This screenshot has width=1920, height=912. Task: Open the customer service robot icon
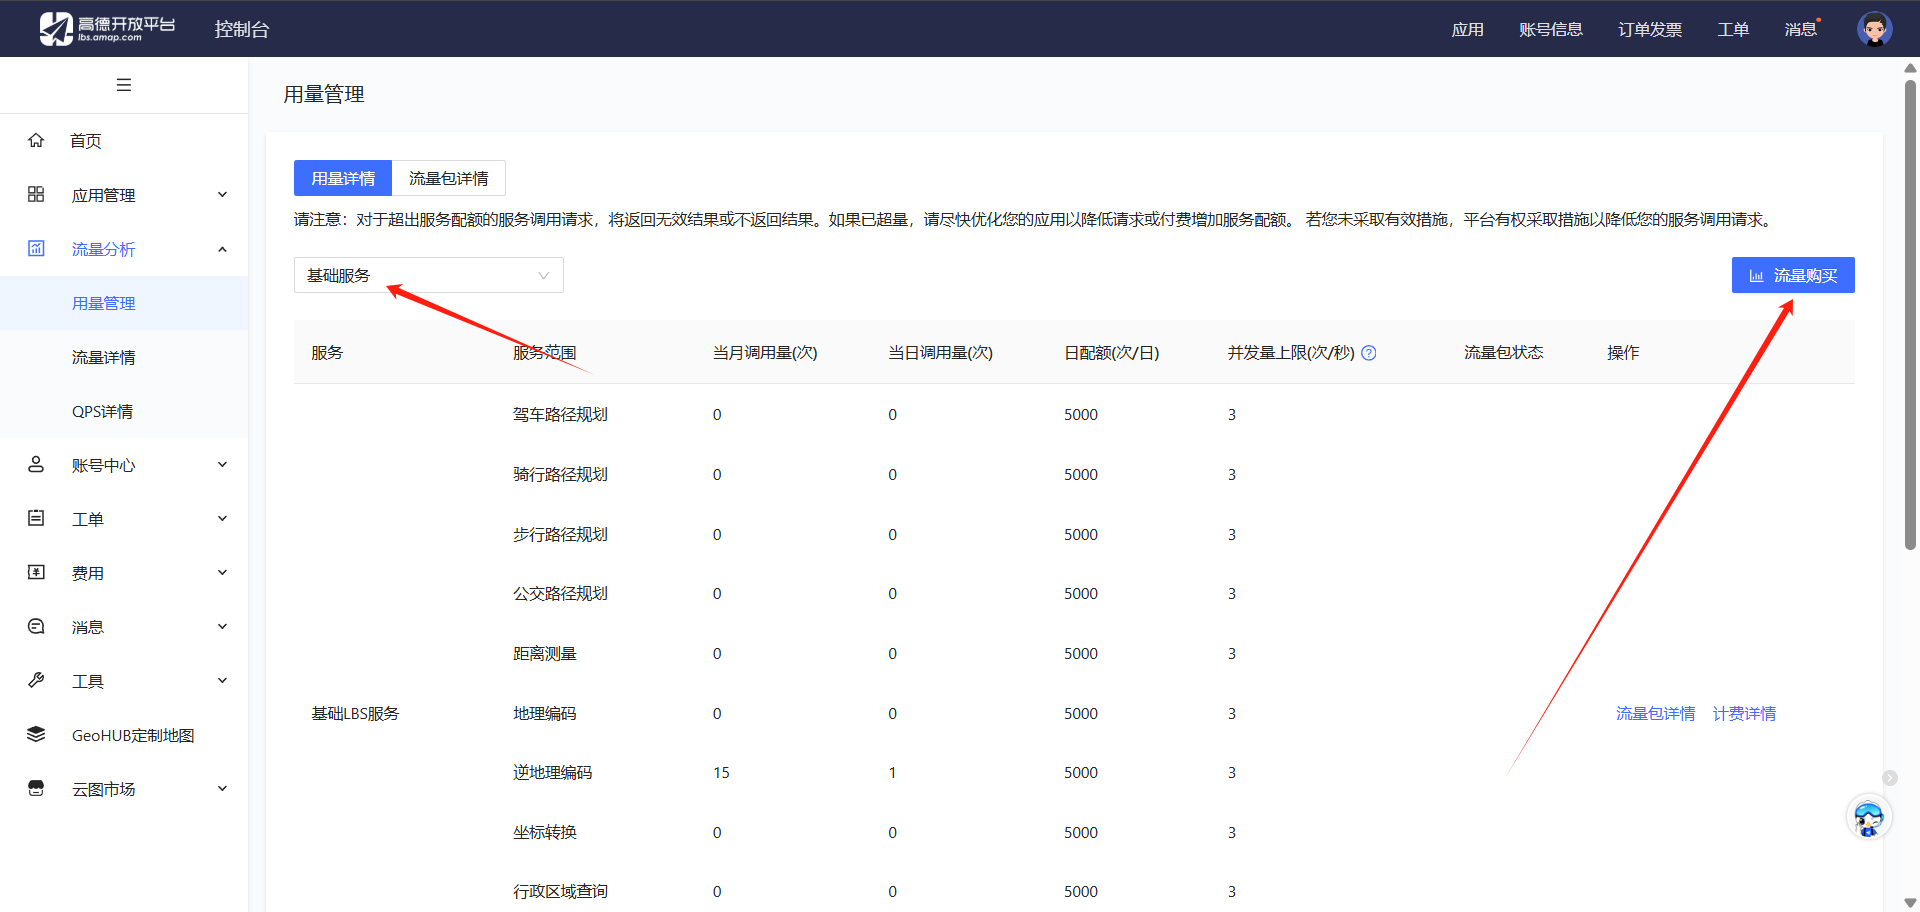[x=1868, y=818]
